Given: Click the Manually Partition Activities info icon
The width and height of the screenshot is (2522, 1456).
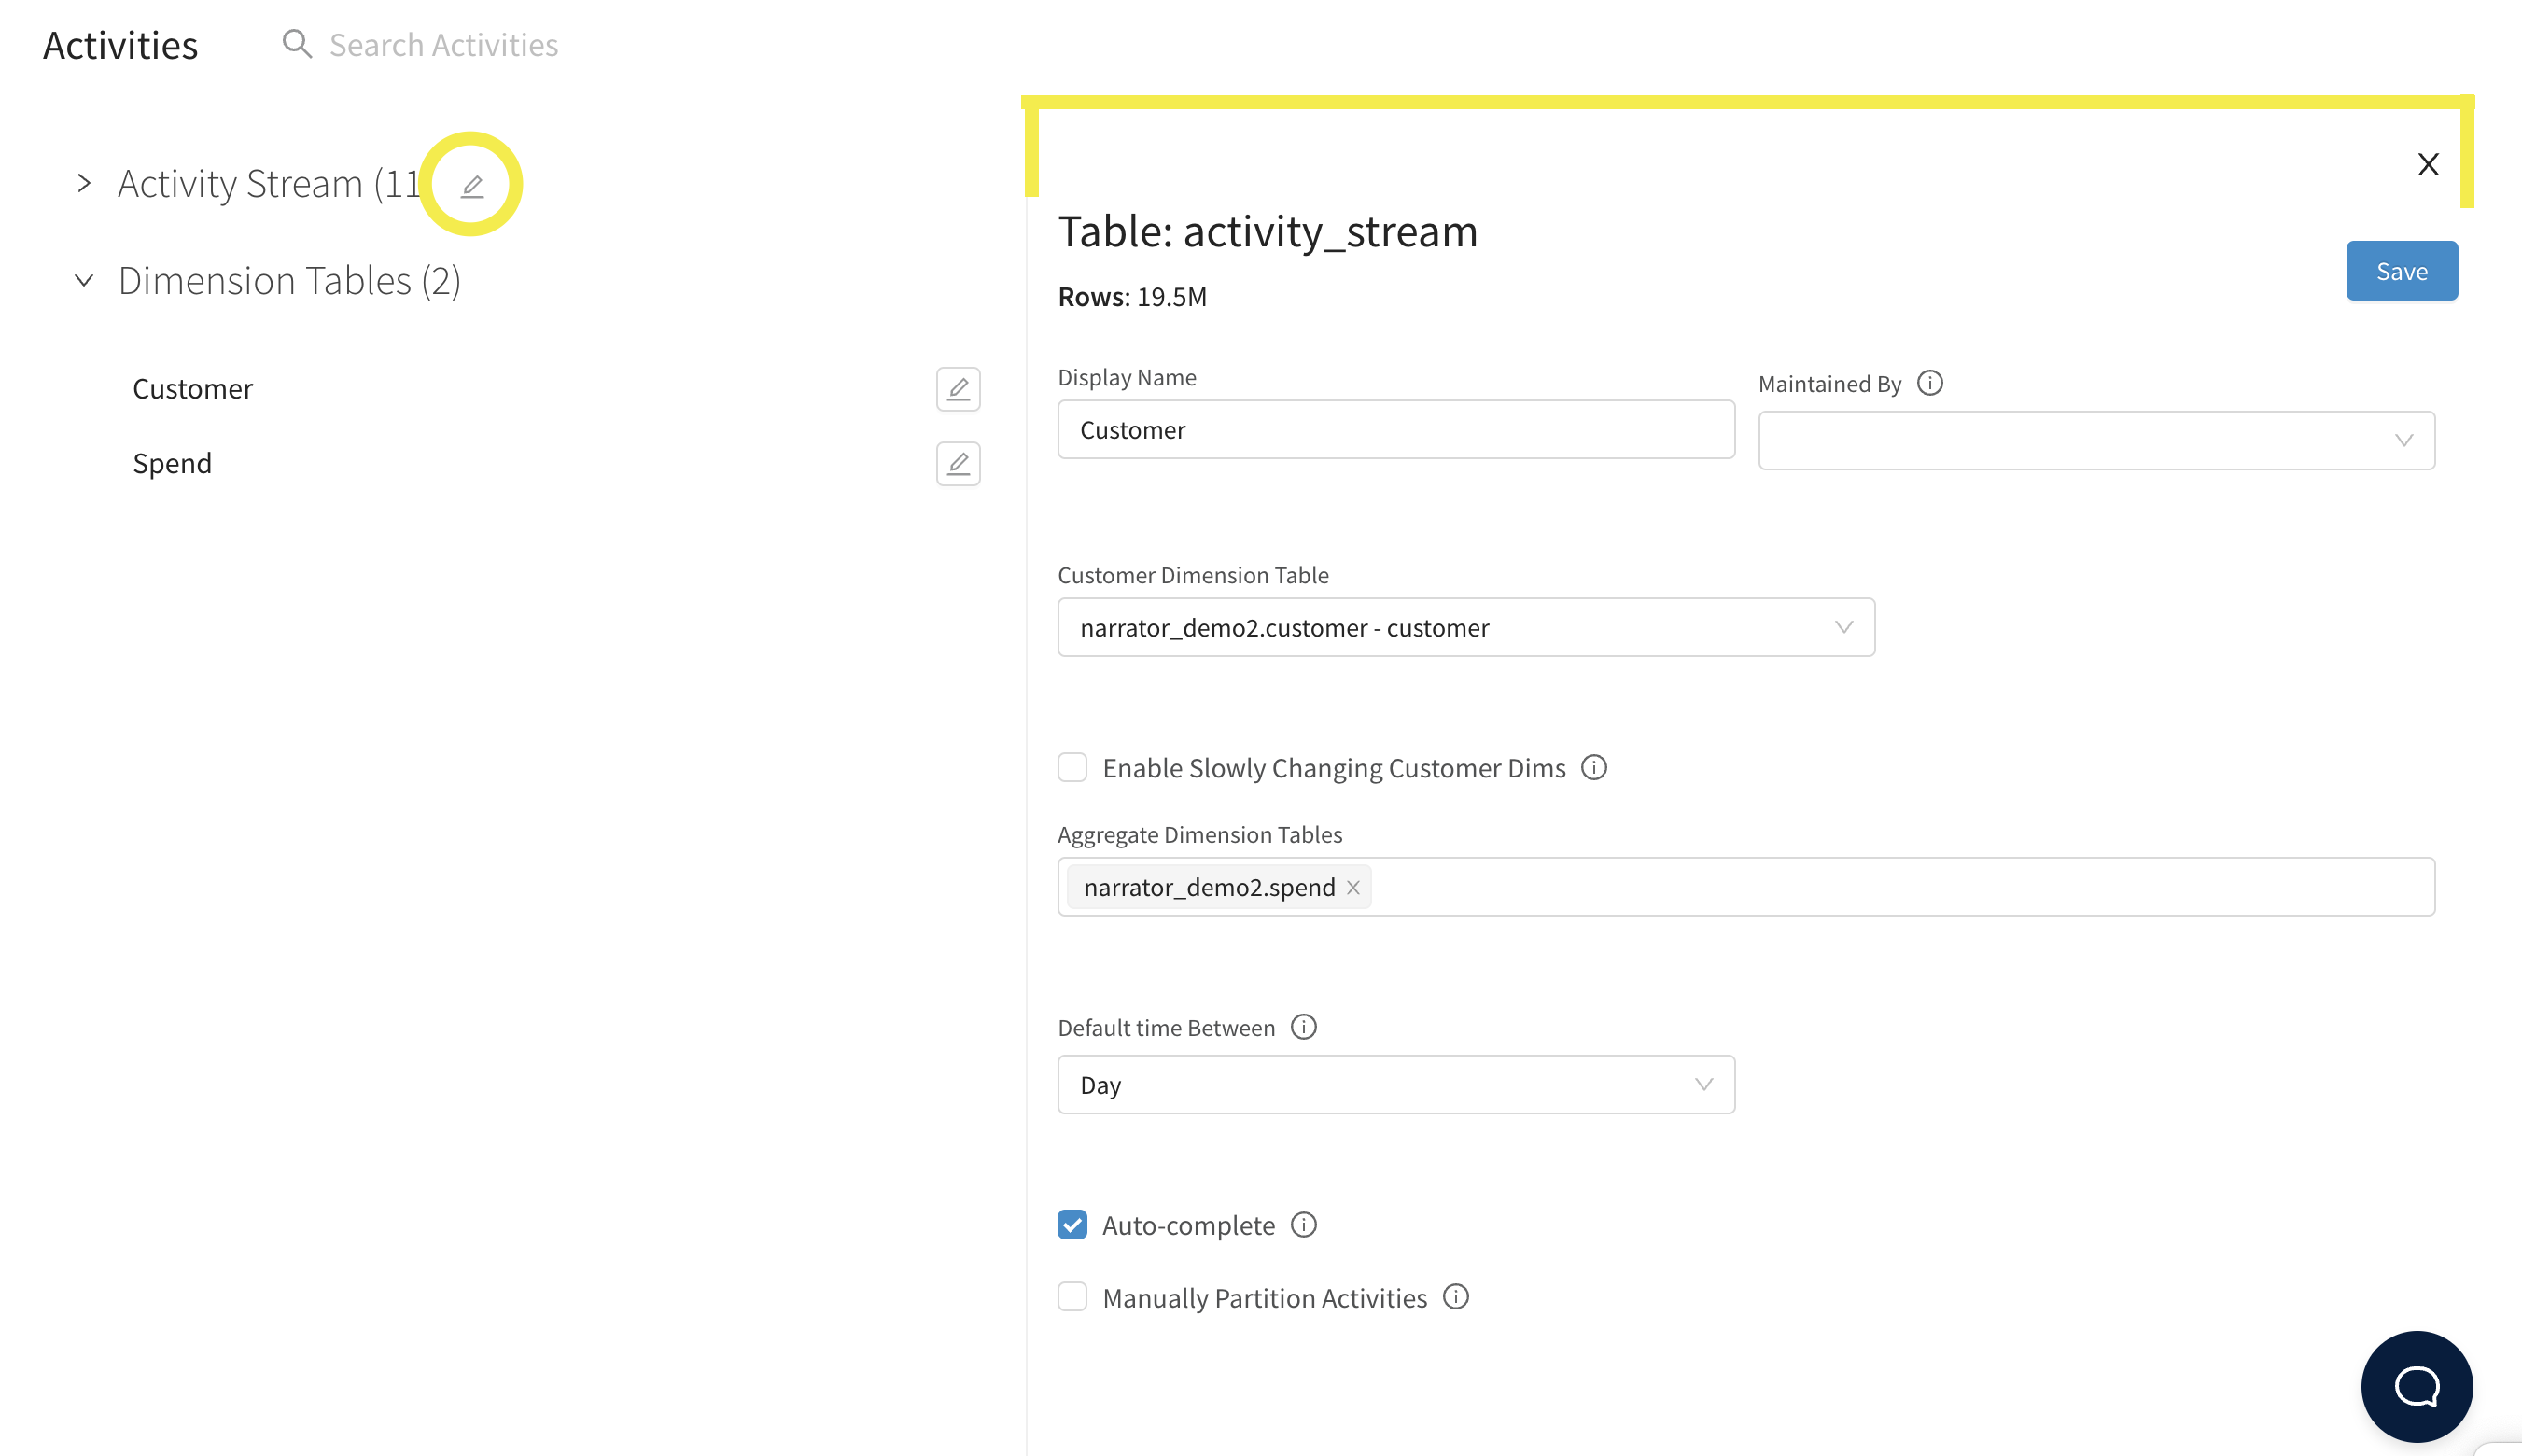Looking at the screenshot, I should click(1455, 1297).
